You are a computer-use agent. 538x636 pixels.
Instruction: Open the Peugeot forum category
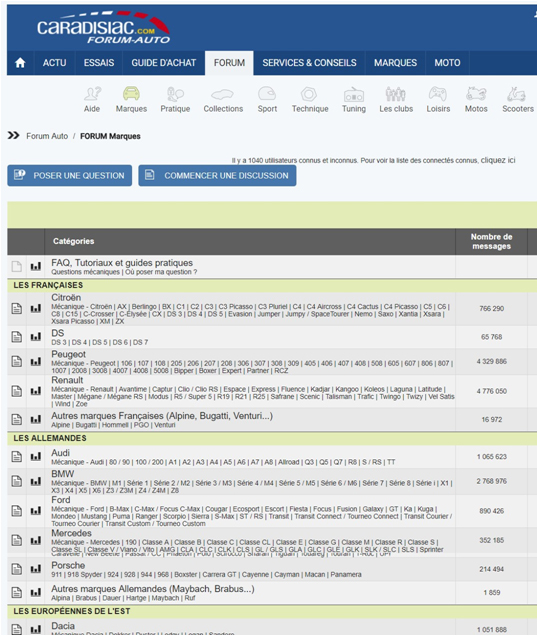(x=69, y=355)
